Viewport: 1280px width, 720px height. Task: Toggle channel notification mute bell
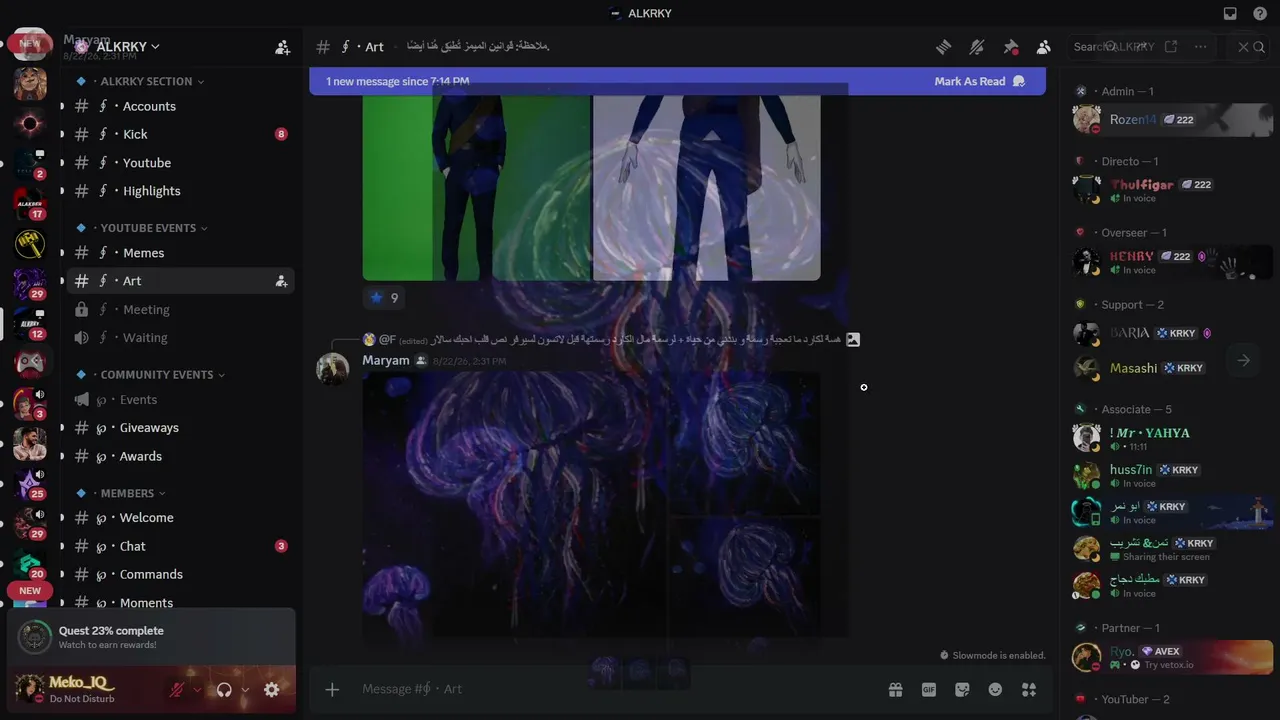977,47
